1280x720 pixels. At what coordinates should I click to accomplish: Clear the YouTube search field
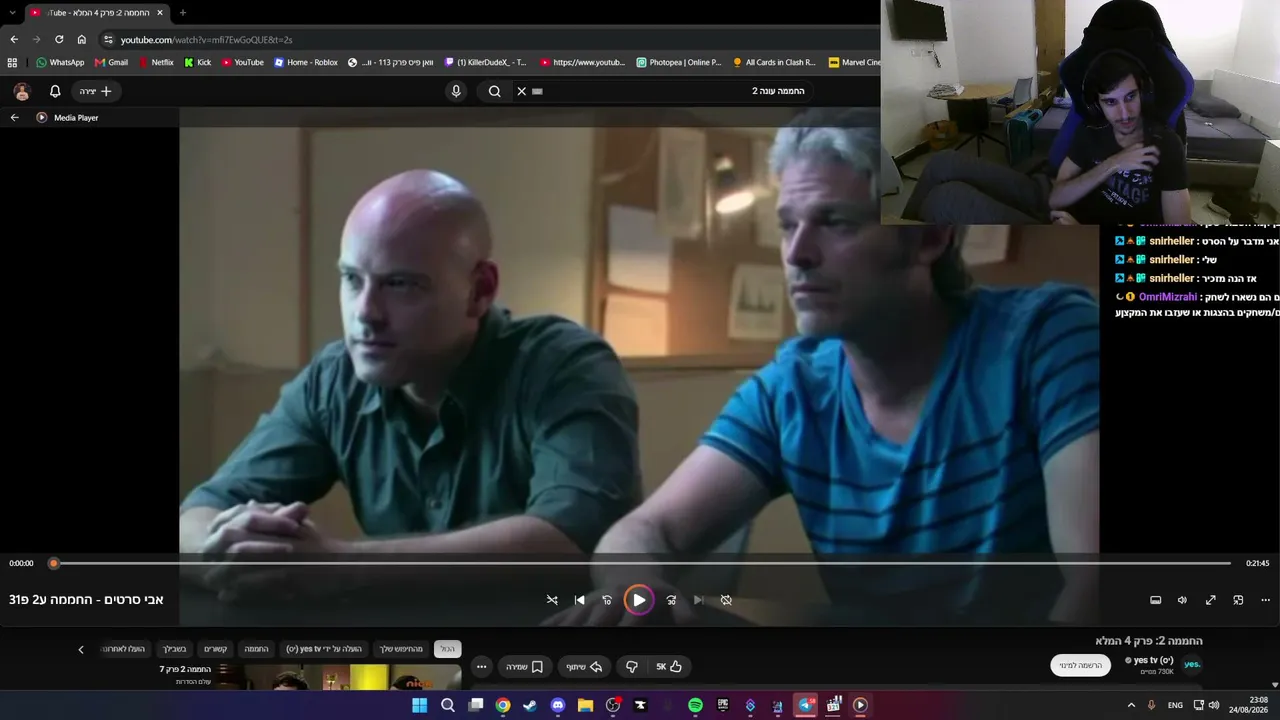tap(521, 91)
